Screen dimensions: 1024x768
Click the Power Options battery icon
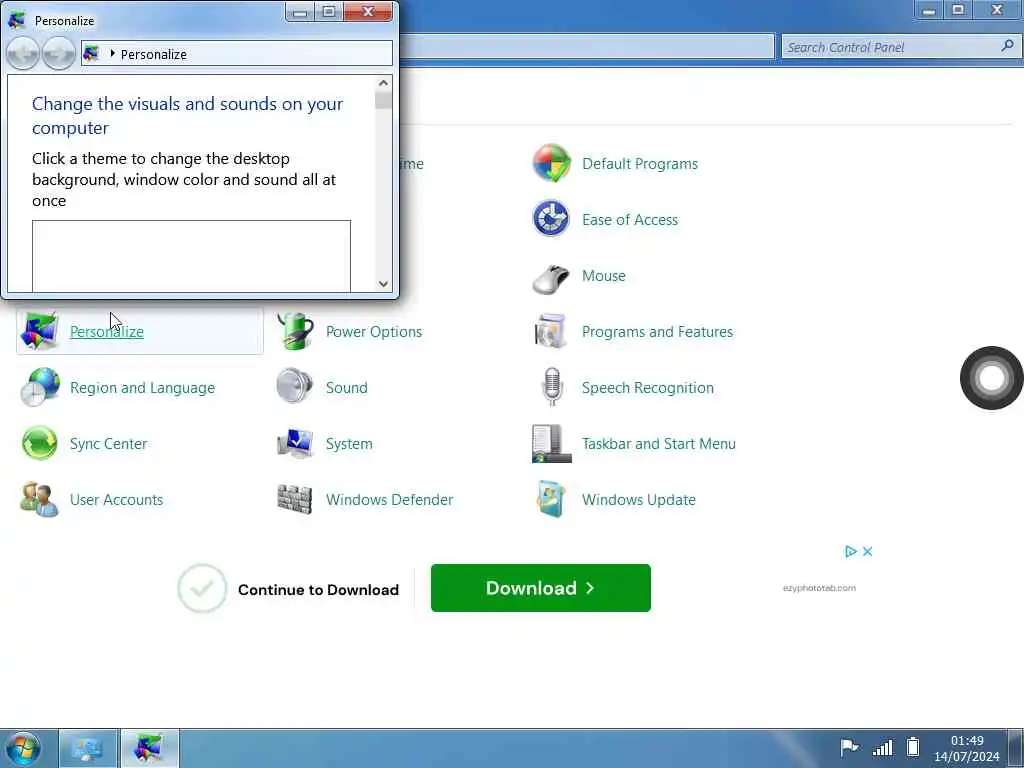(x=296, y=331)
